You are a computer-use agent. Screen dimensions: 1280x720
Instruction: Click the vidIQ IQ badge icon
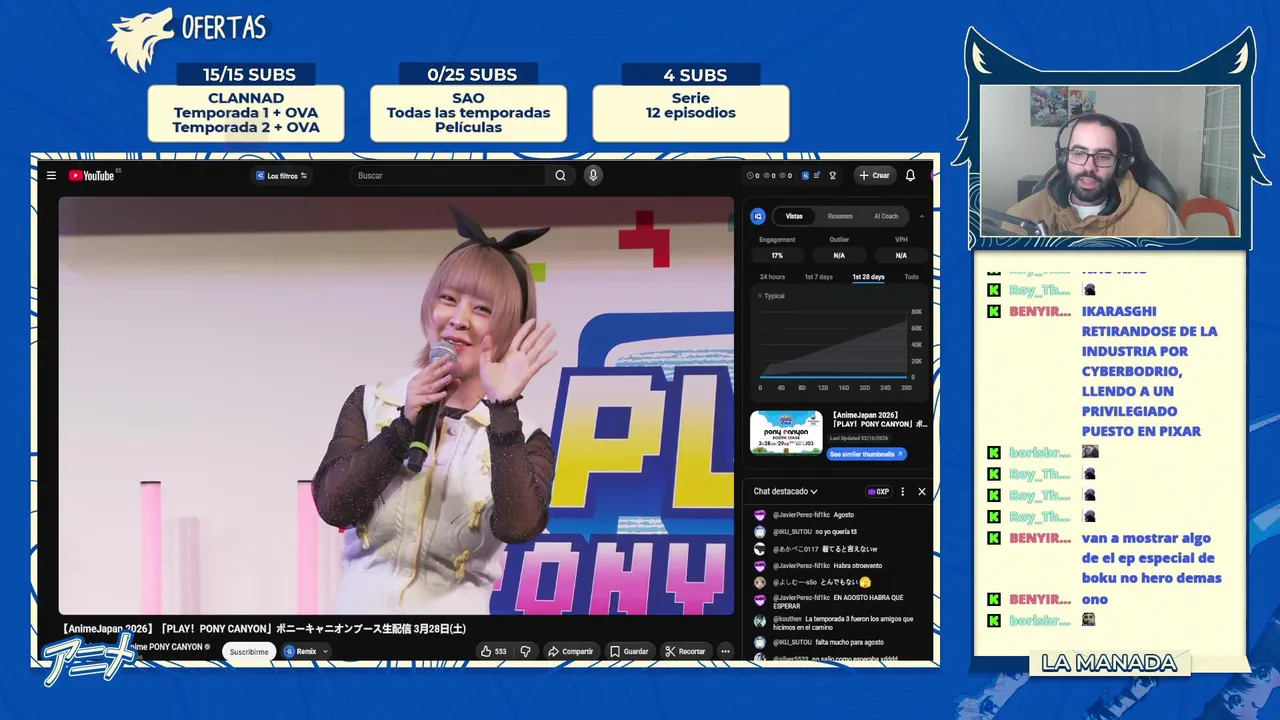758,216
